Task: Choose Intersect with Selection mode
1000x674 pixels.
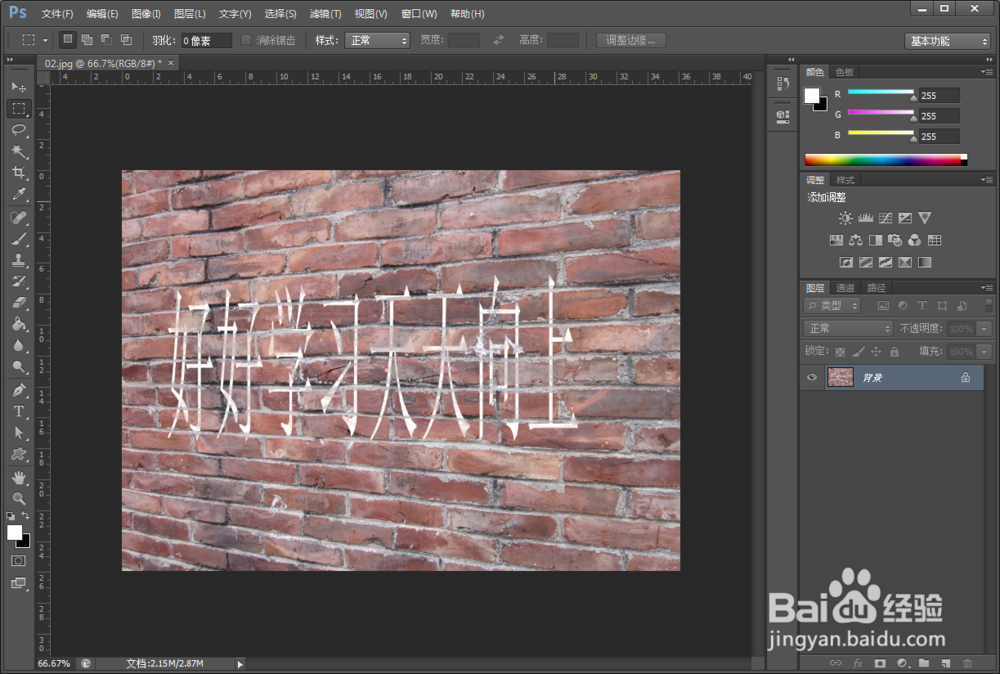Action: pyautogui.click(x=126, y=40)
